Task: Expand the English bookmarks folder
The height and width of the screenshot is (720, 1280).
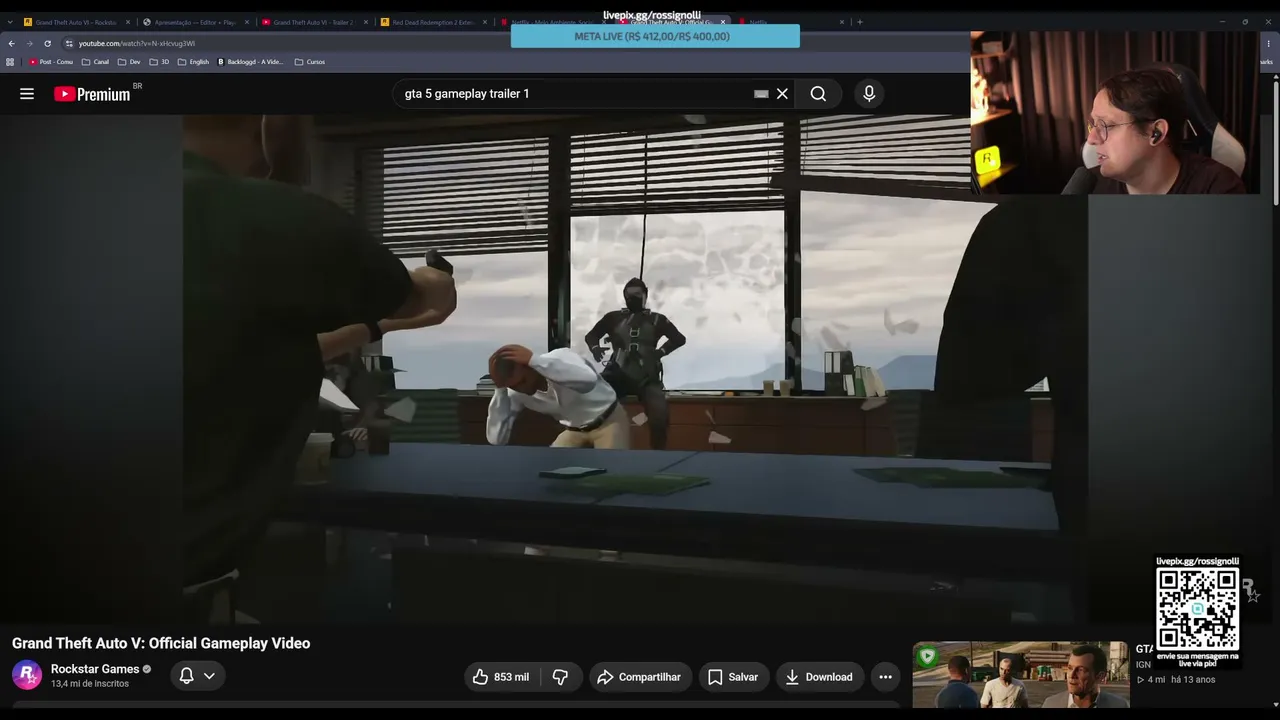Action: tap(194, 62)
